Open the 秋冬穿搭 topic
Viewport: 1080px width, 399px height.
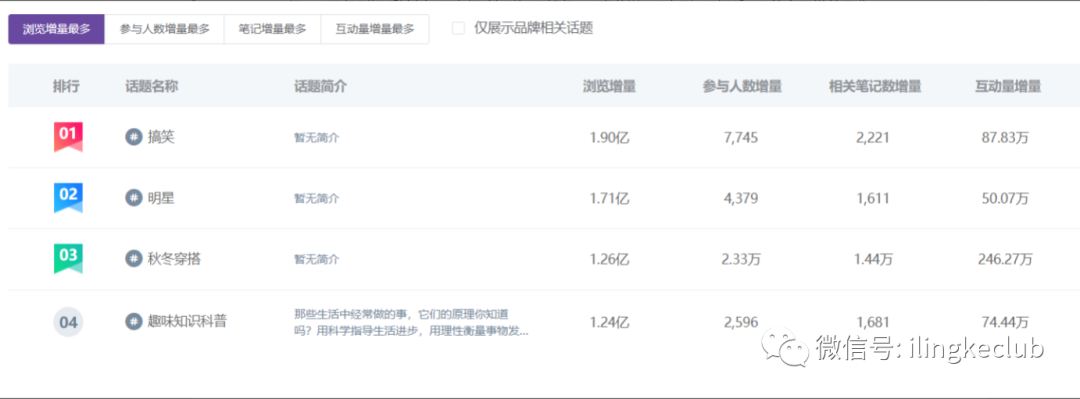coord(174,259)
